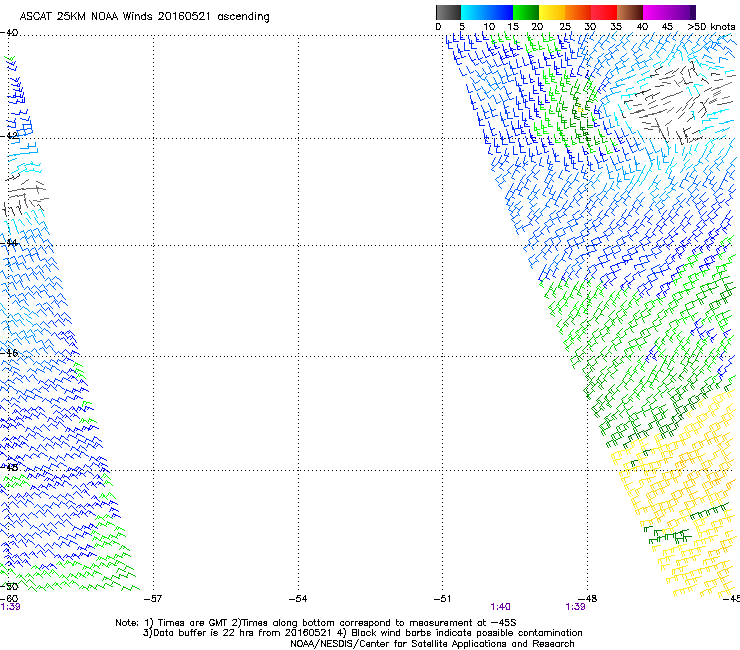Click the -42 latitude axis label
The image size is (740, 650).
coord(9,135)
